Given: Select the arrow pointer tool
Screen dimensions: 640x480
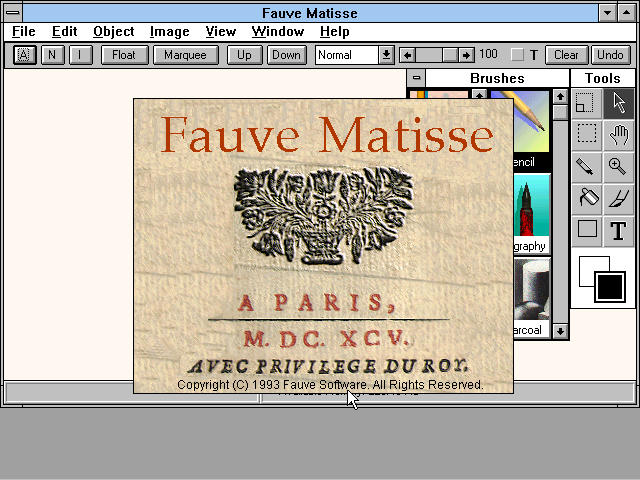Looking at the screenshot, I should coord(619,103).
